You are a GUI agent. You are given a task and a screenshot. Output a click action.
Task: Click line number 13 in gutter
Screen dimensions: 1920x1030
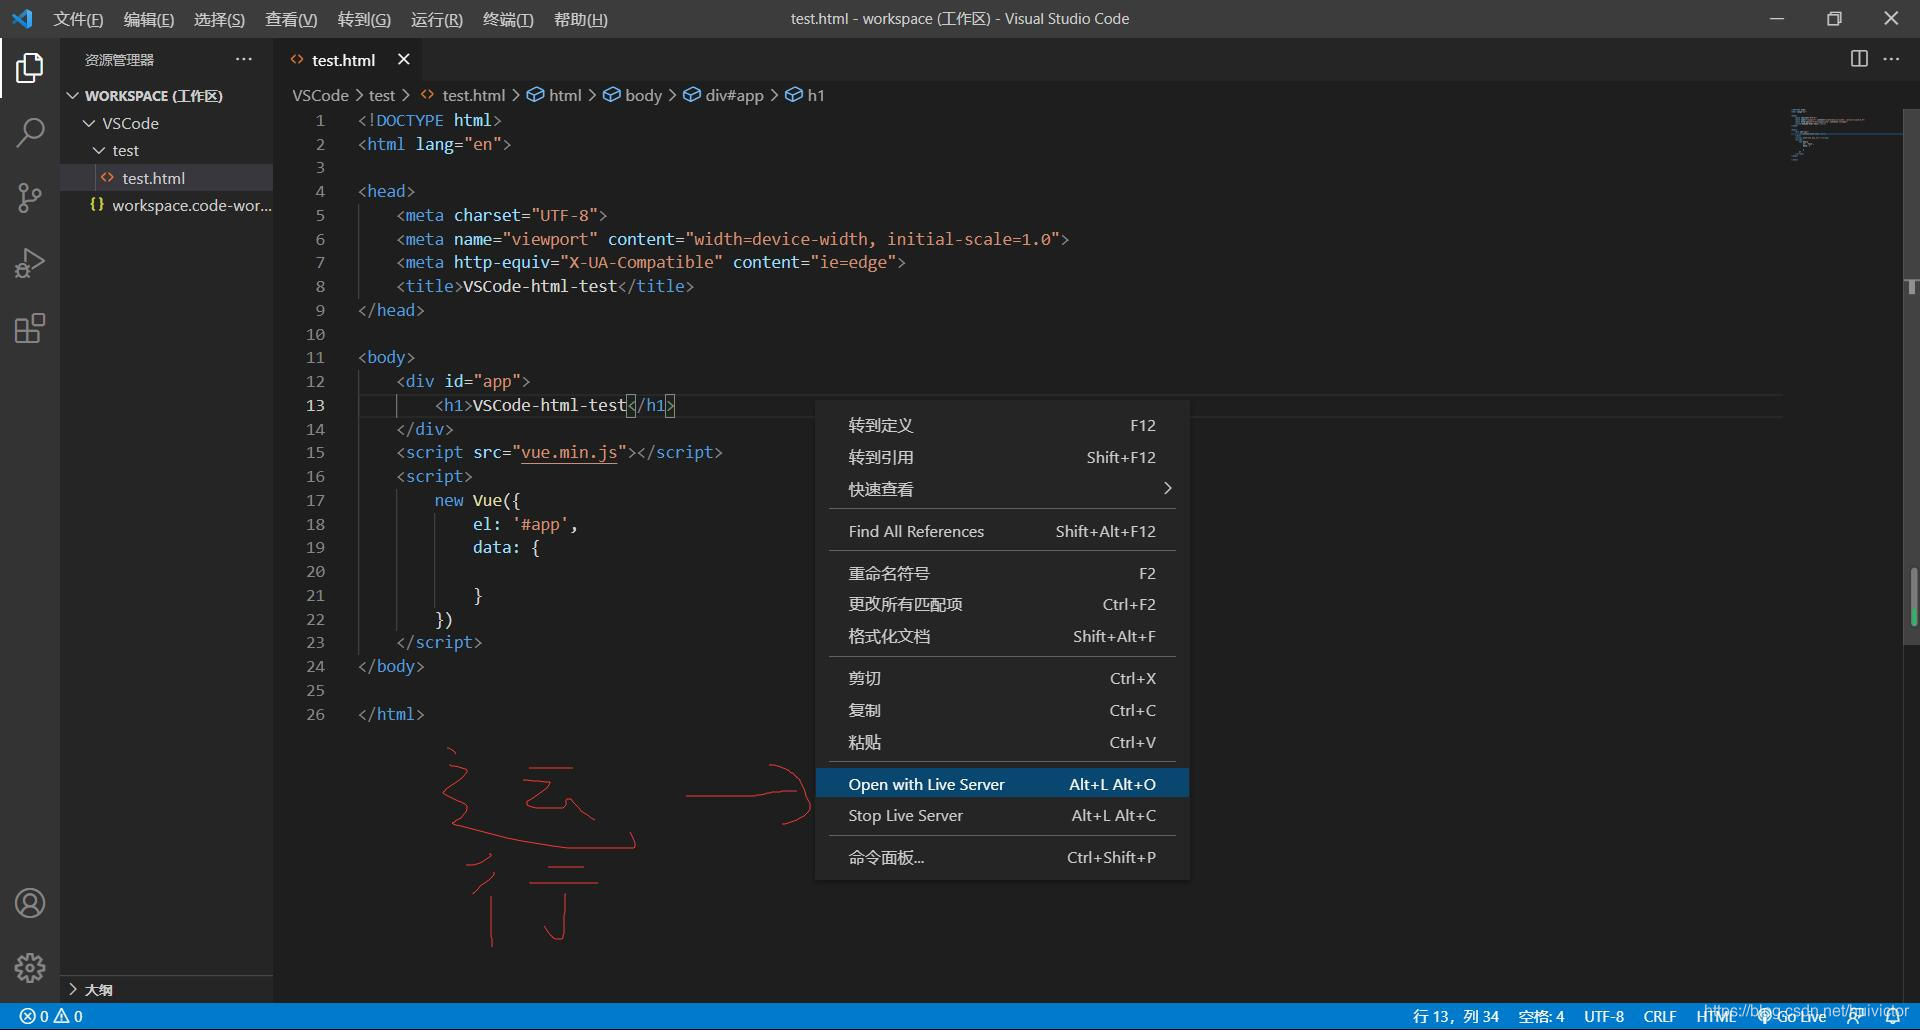point(315,405)
